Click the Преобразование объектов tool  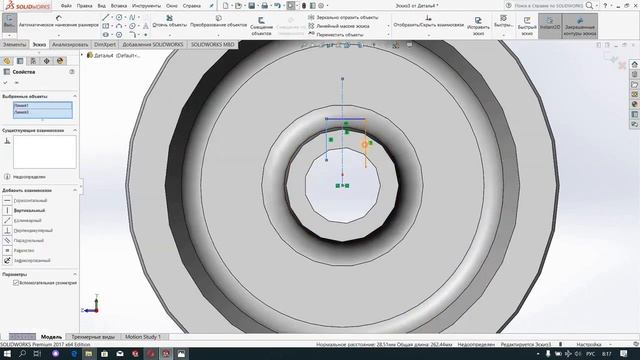(218, 22)
